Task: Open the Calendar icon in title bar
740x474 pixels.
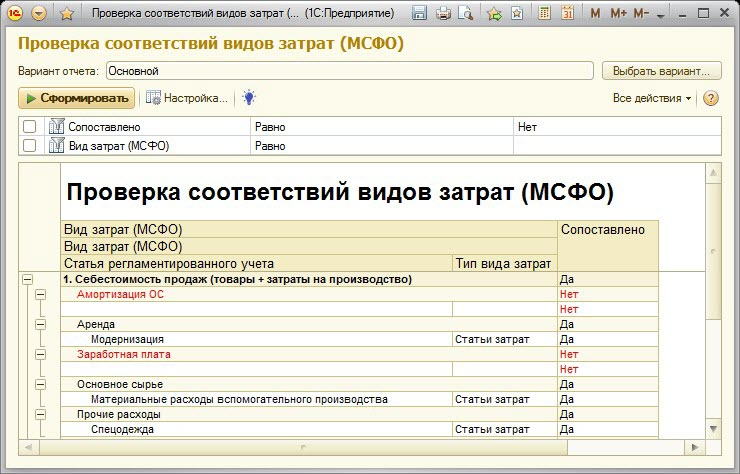Action: 568,14
